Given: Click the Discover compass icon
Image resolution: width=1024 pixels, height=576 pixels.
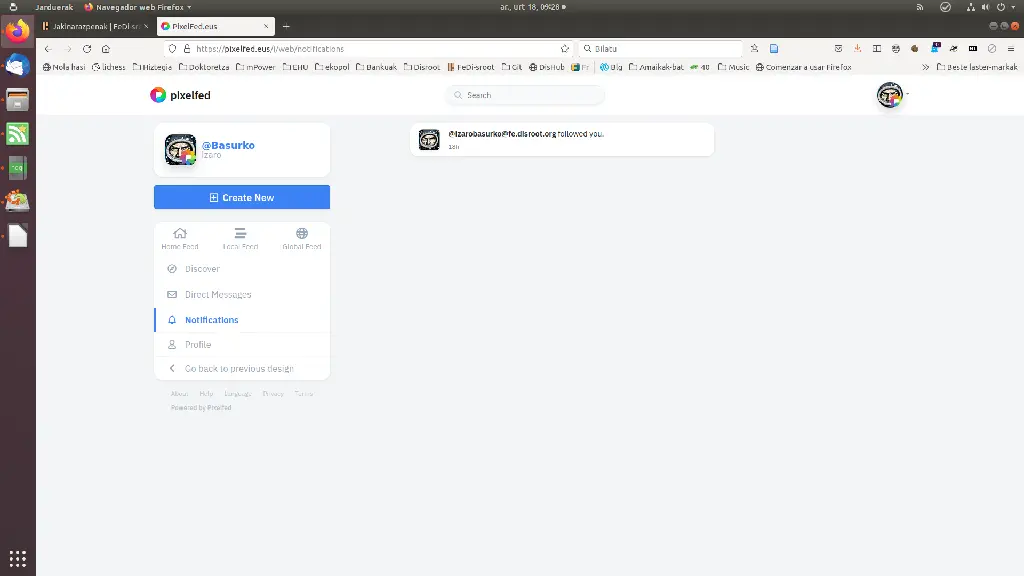Looking at the screenshot, I should 172,268.
